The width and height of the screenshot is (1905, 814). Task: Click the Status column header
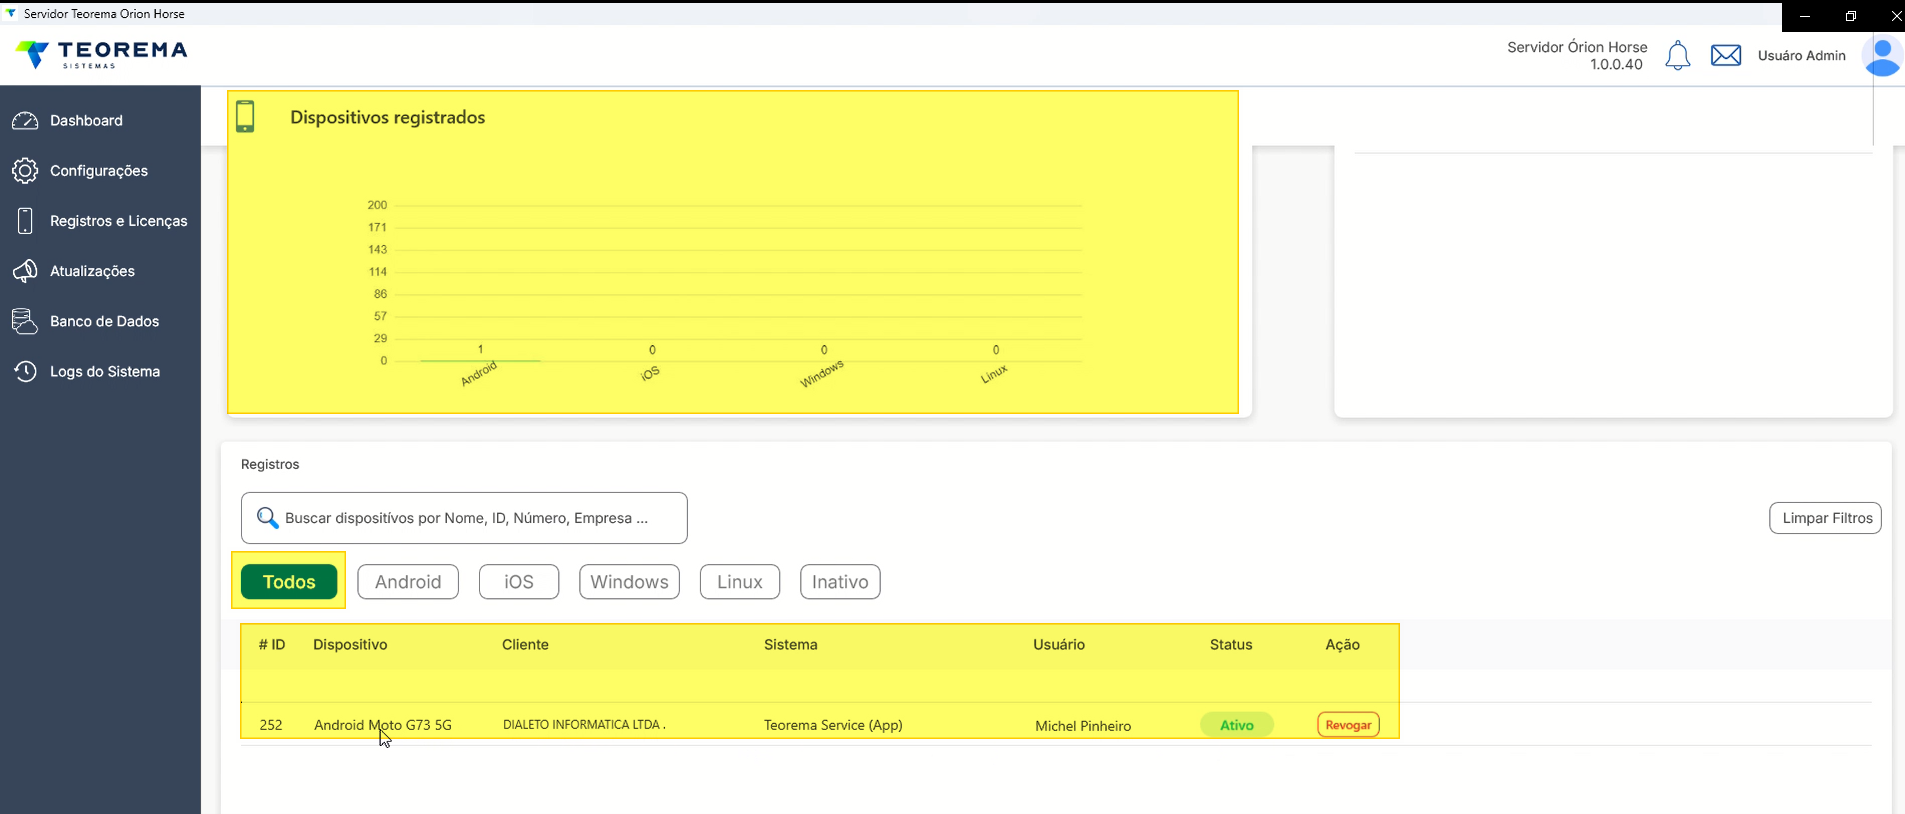coord(1231,645)
